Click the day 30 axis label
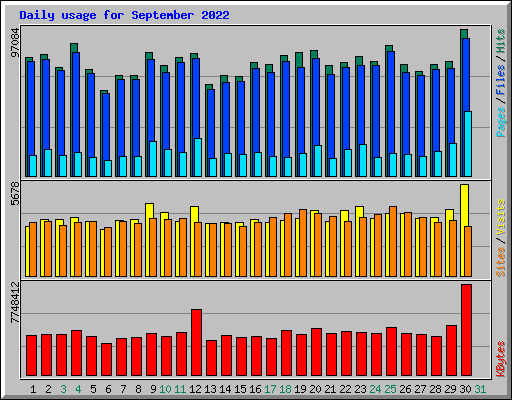 click(x=465, y=389)
